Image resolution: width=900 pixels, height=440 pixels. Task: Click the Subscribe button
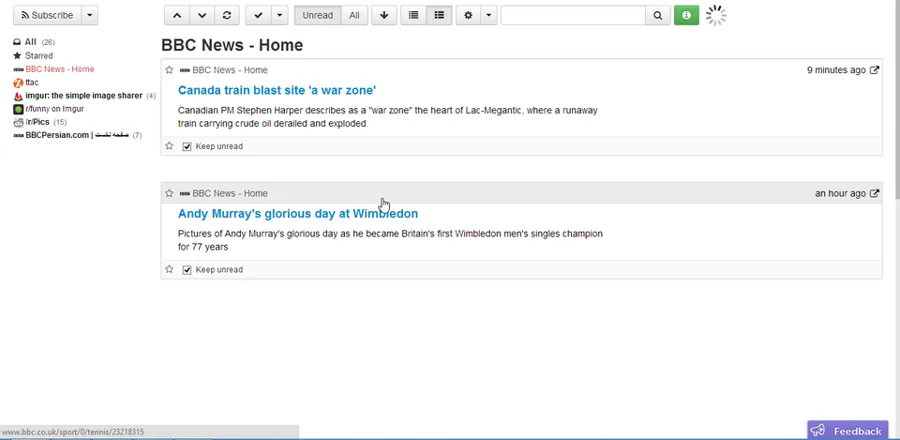pyautogui.click(x=47, y=15)
